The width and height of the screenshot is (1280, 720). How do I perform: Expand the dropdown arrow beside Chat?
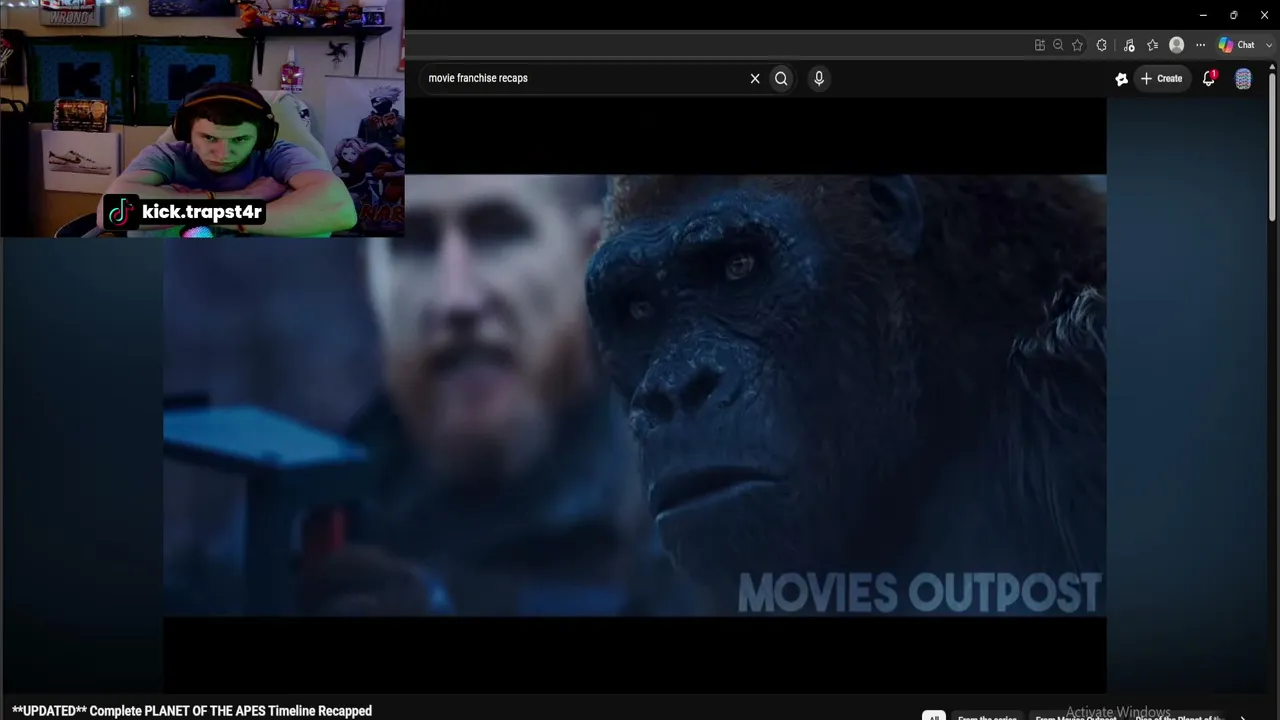pos(1270,45)
